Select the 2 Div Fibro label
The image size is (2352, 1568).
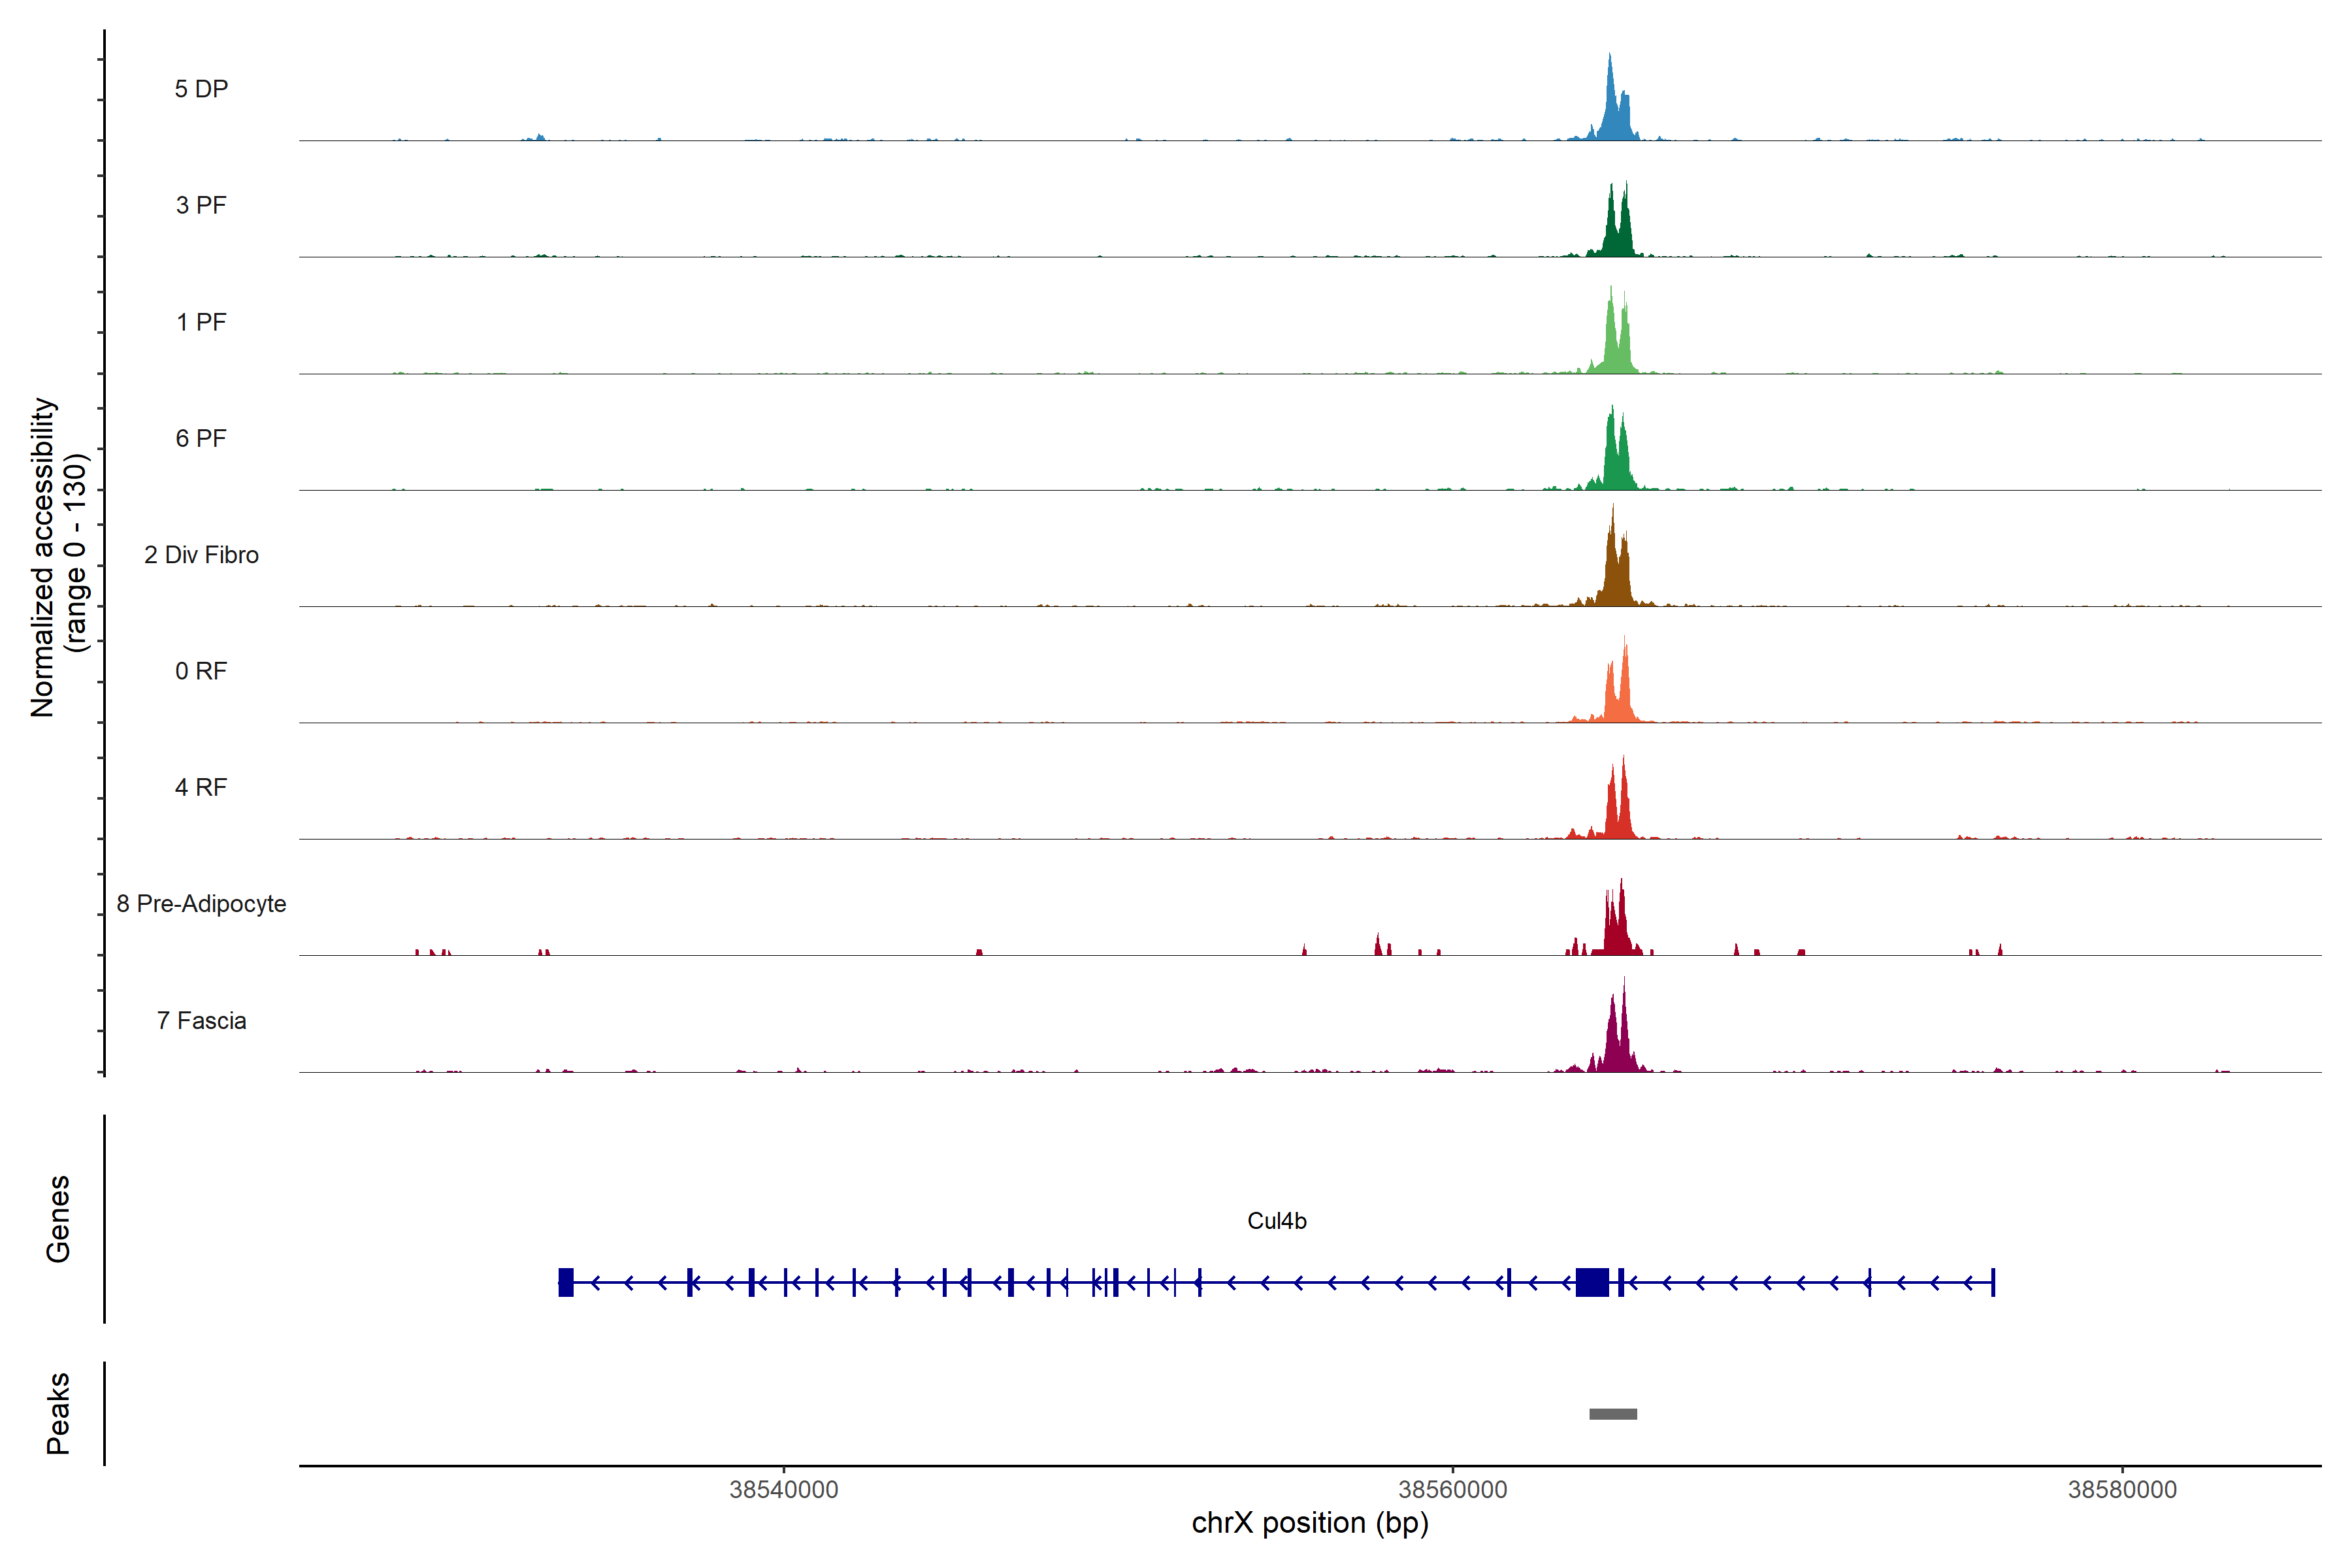click(201, 555)
